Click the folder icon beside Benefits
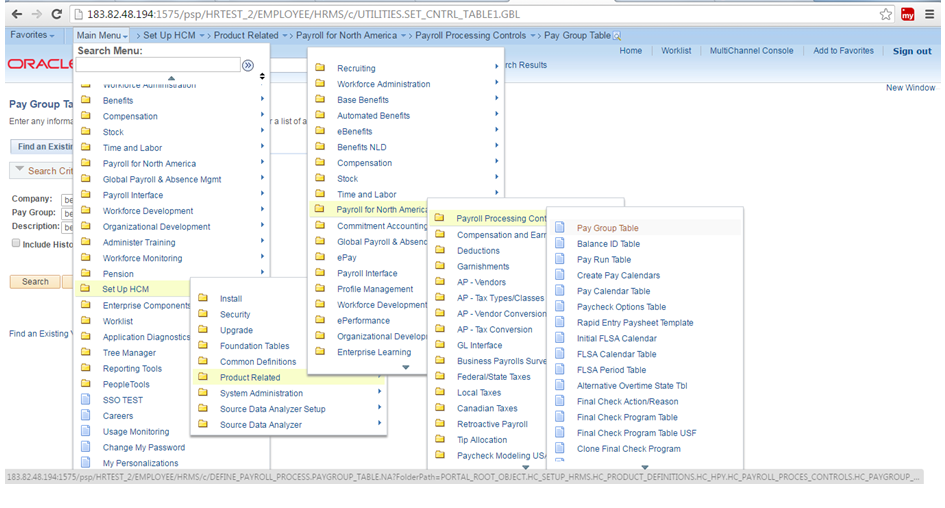Viewport: 945px width, 508px height. coord(86,99)
